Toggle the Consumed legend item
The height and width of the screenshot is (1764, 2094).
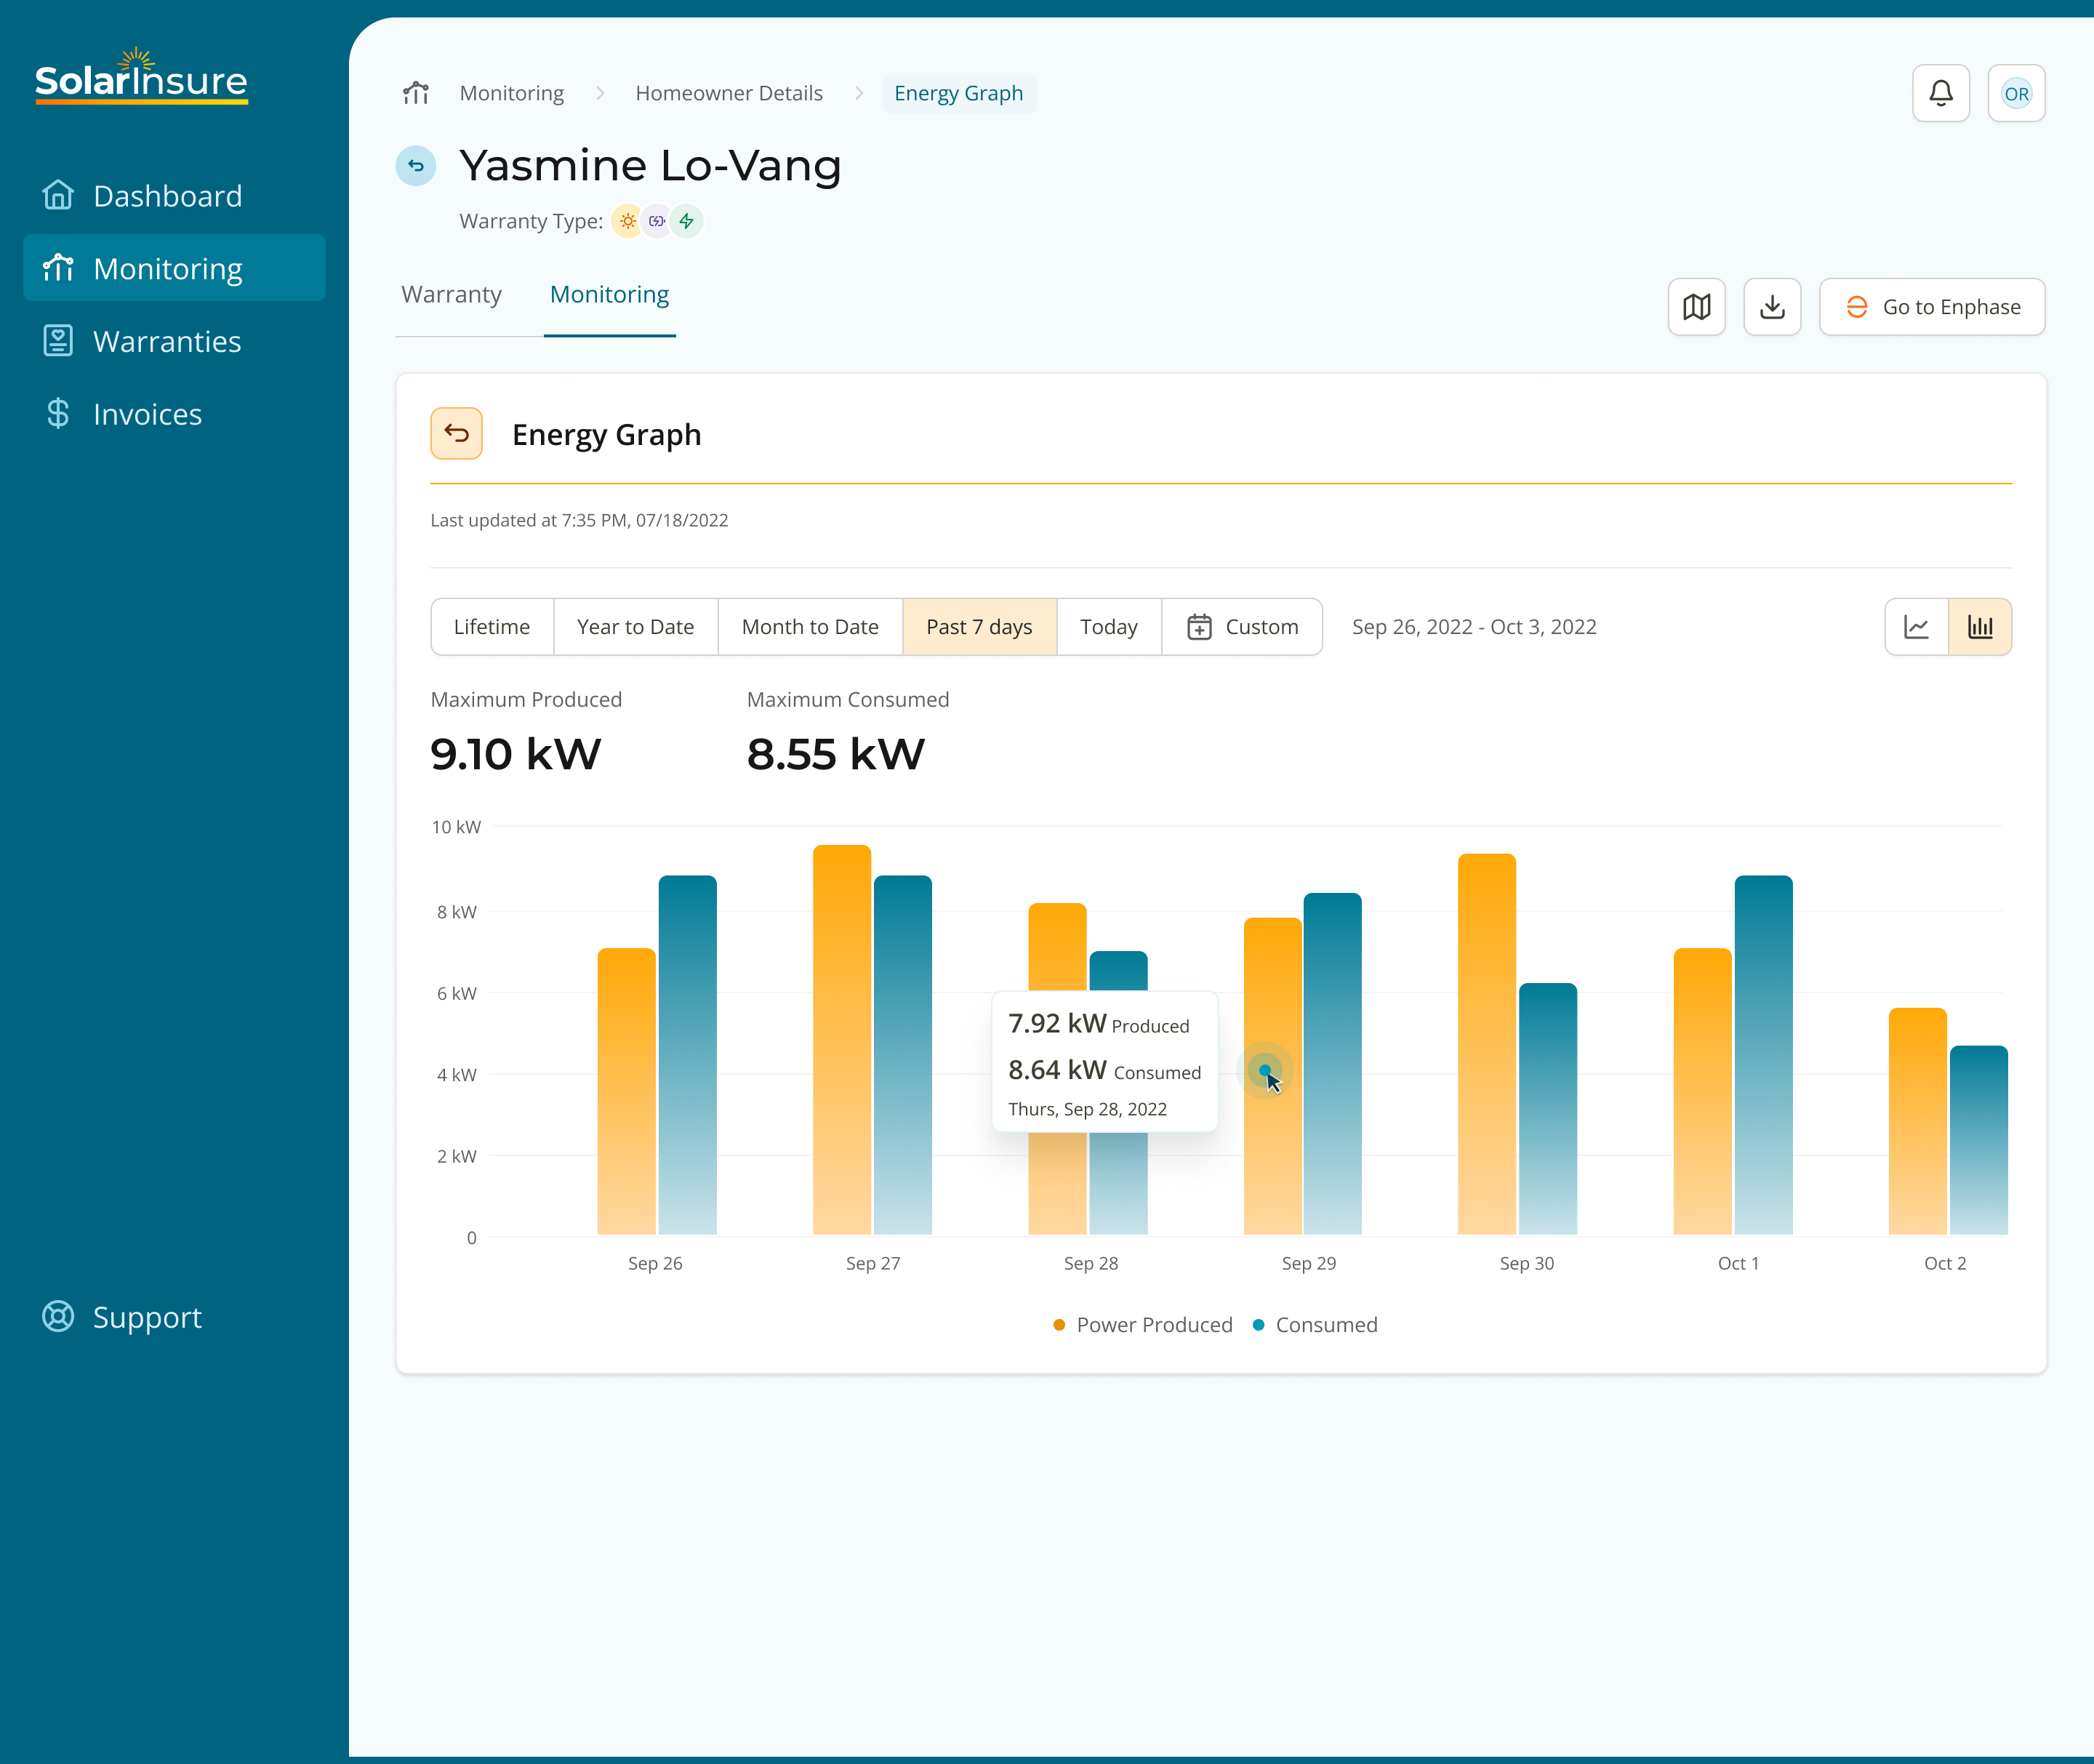click(x=1314, y=1324)
